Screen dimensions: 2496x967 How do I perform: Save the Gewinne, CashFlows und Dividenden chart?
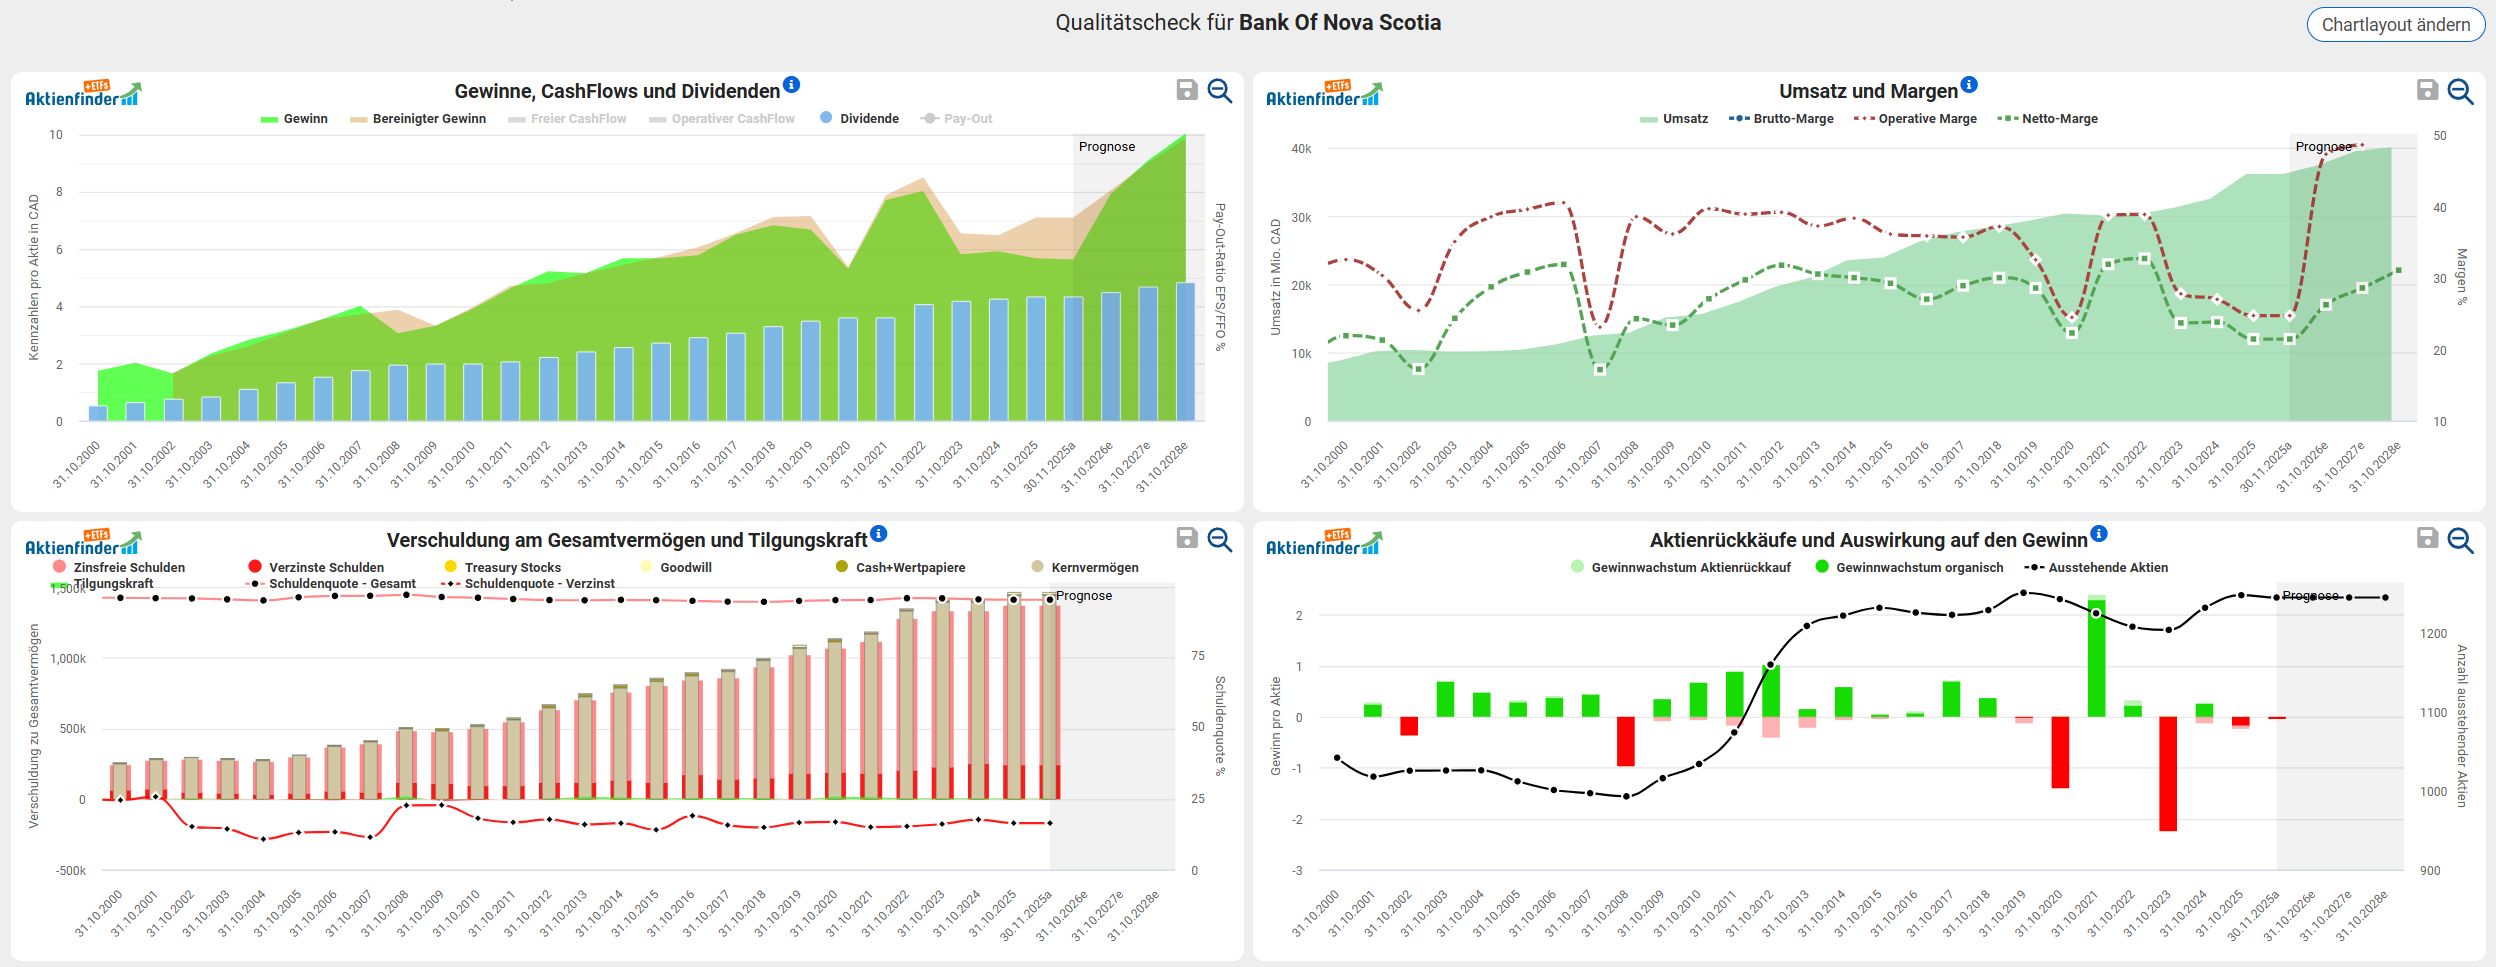(1186, 90)
